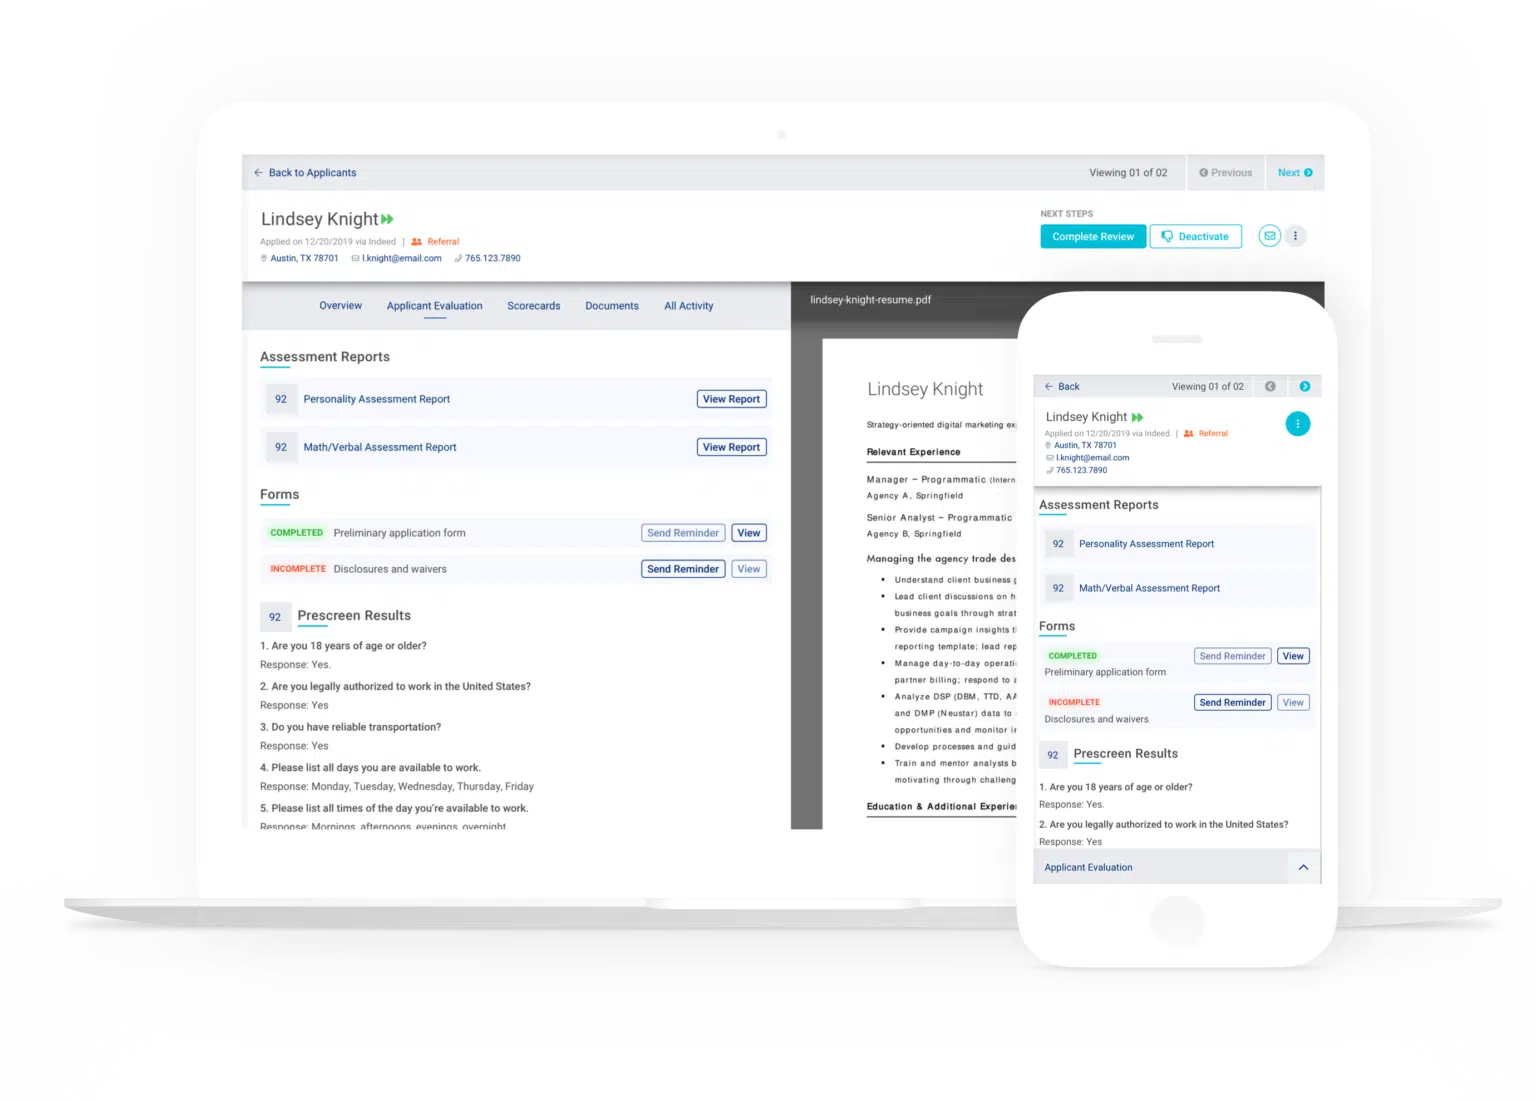Deactivate the applicant
1536x1101 pixels.
(x=1195, y=236)
